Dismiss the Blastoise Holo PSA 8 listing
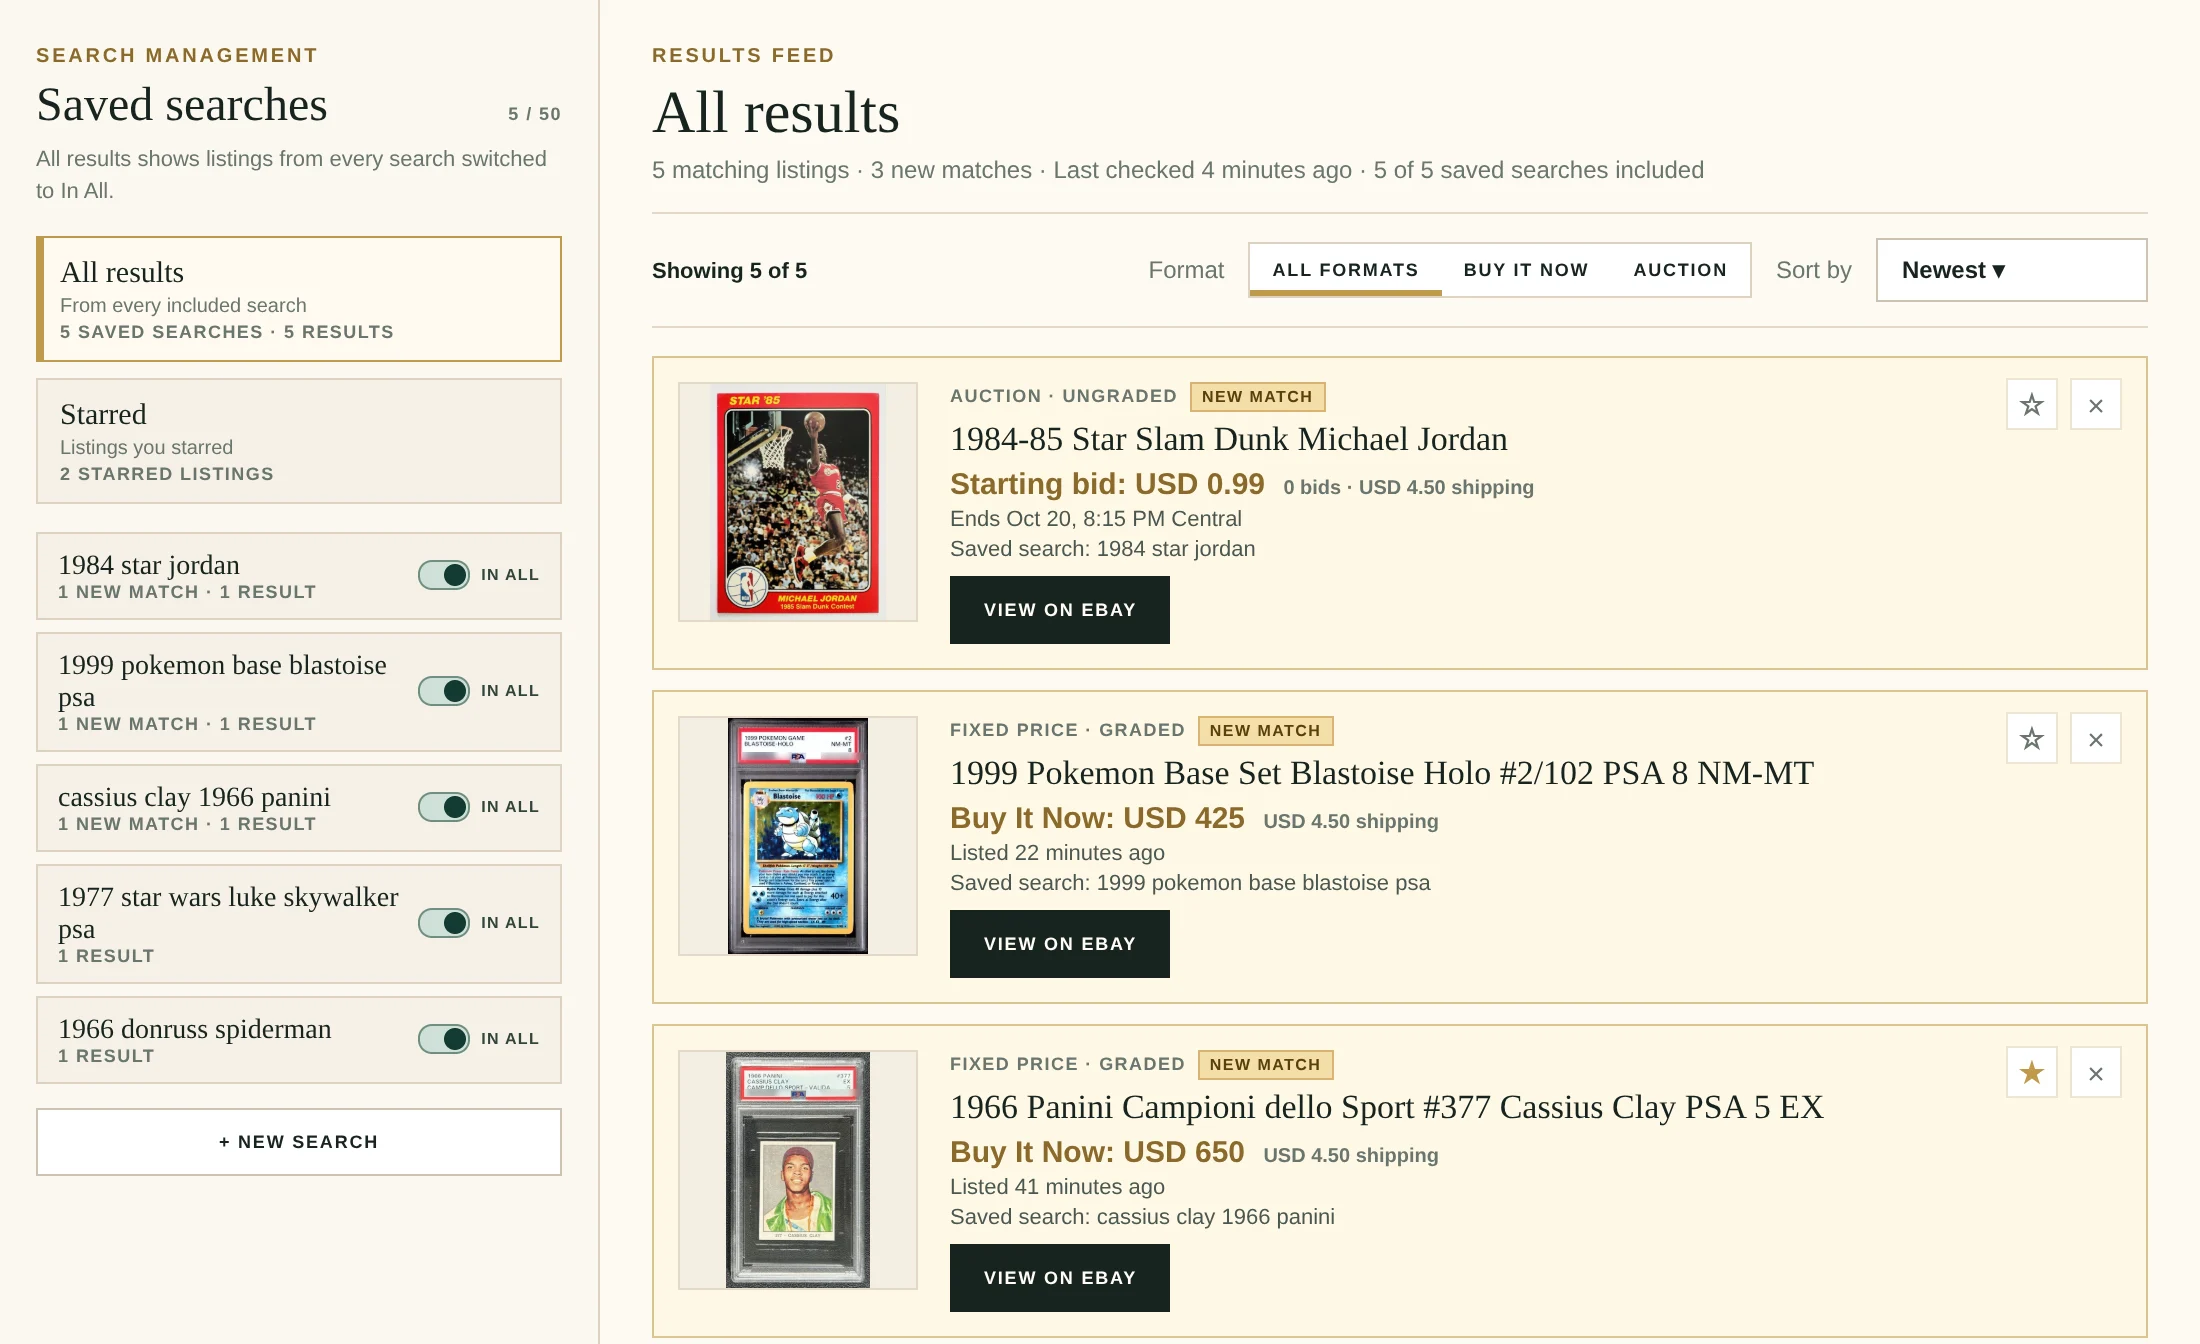This screenshot has width=2200, height=1344. (x=2095, y=739)
